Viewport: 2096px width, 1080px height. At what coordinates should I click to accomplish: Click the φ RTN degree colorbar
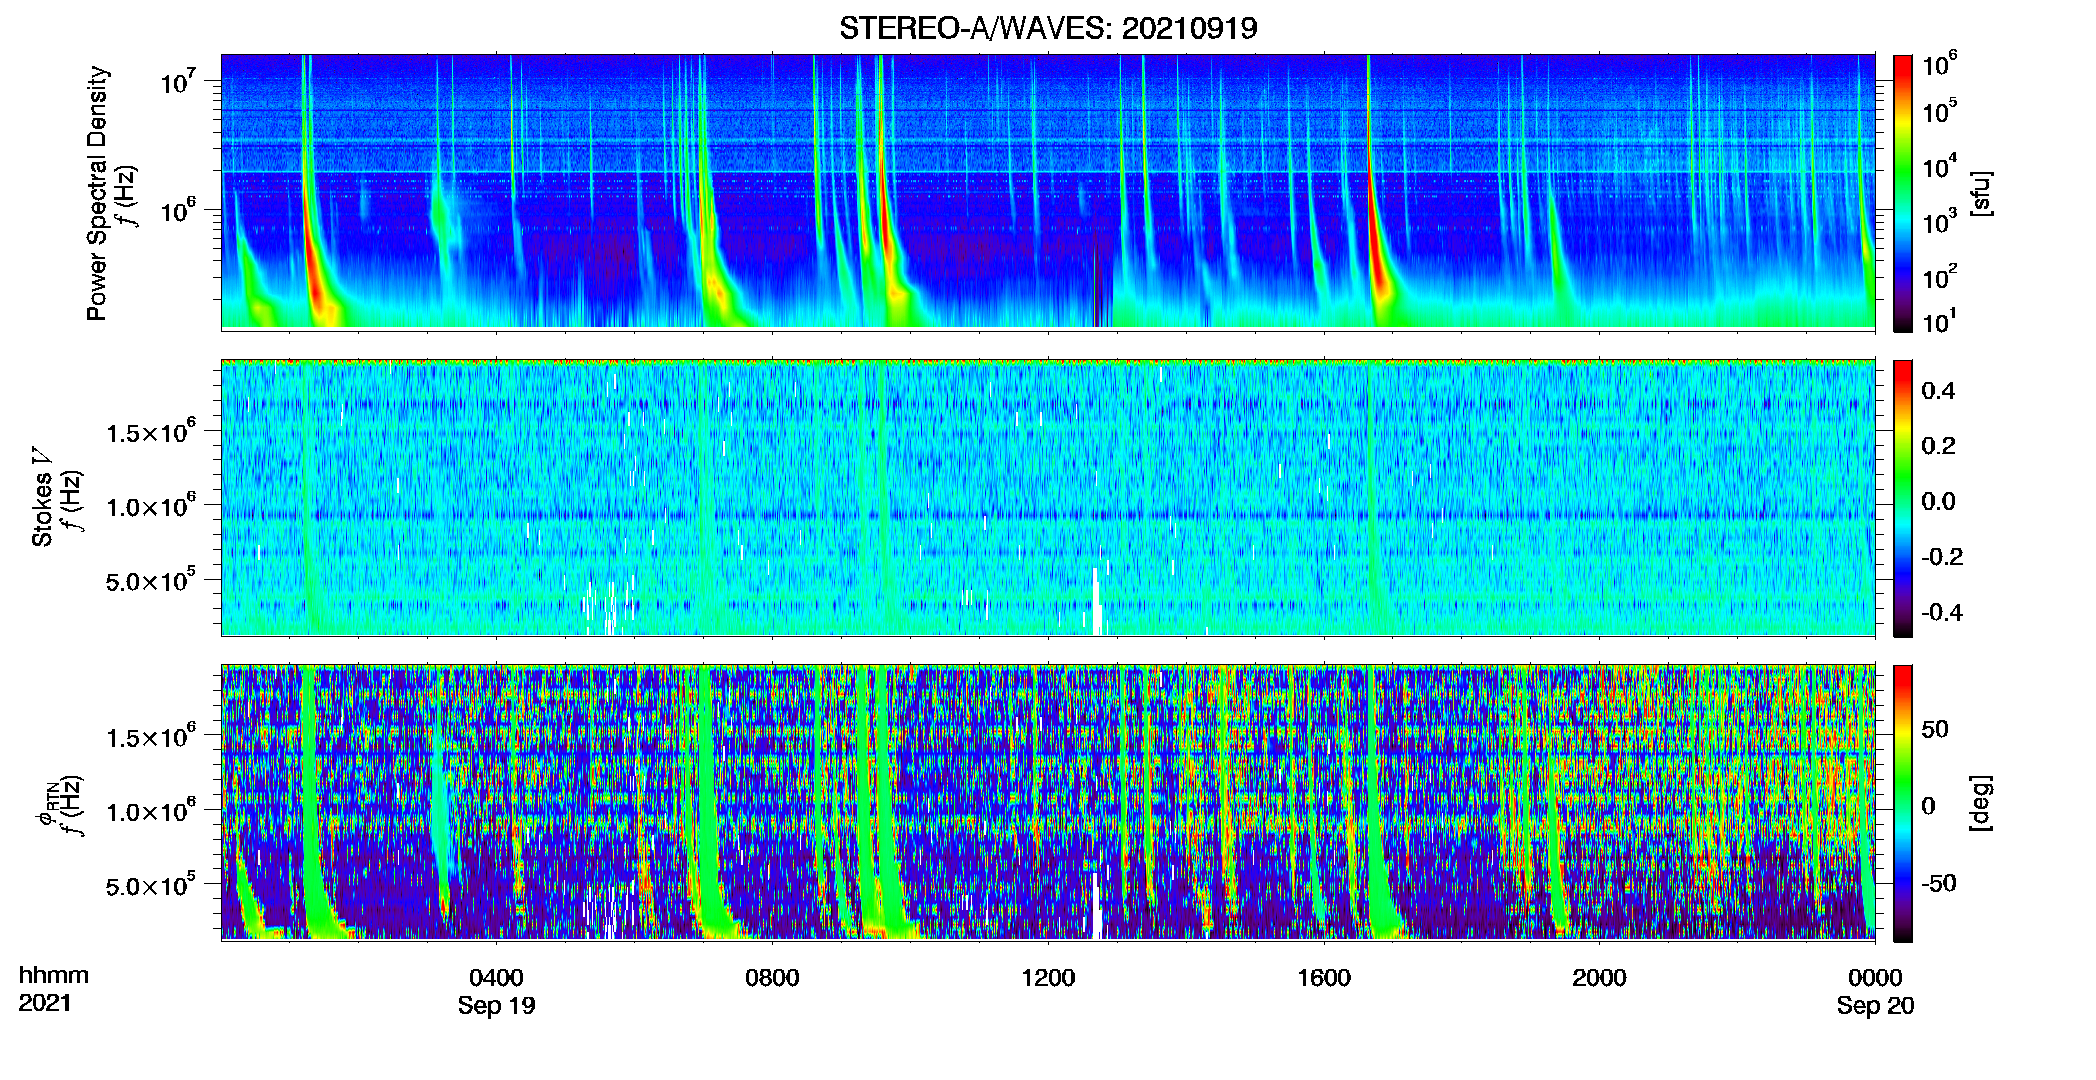coord(1903,803)
